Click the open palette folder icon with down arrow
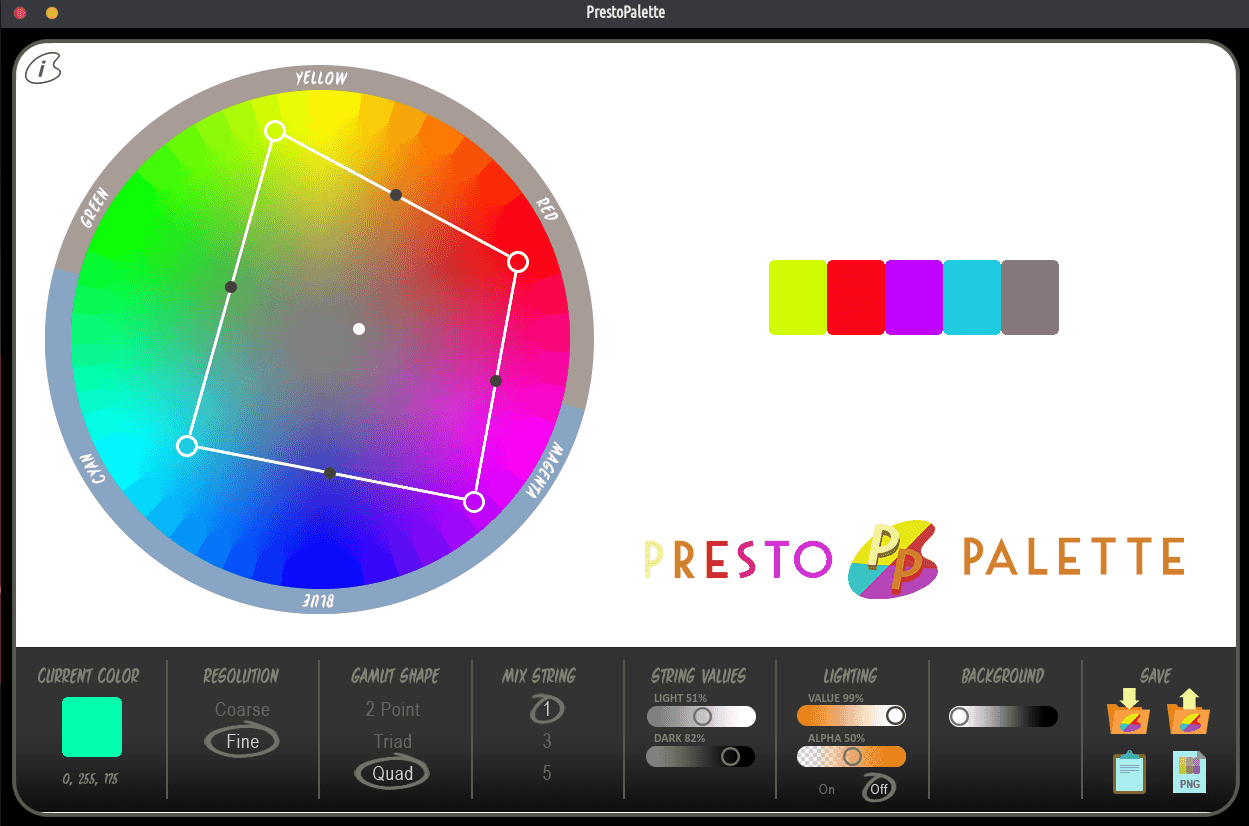This screenshot has width=1249, height=826. (1127, 712)
